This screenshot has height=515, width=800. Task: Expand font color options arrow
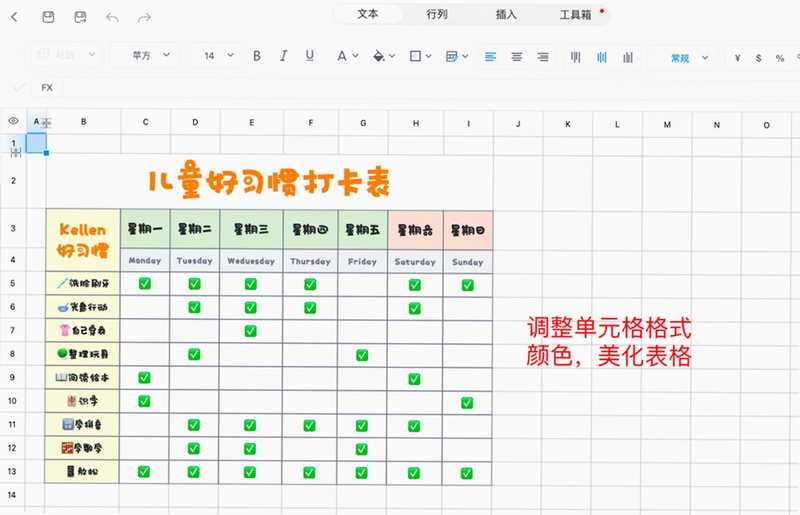(x=356, y=56)
